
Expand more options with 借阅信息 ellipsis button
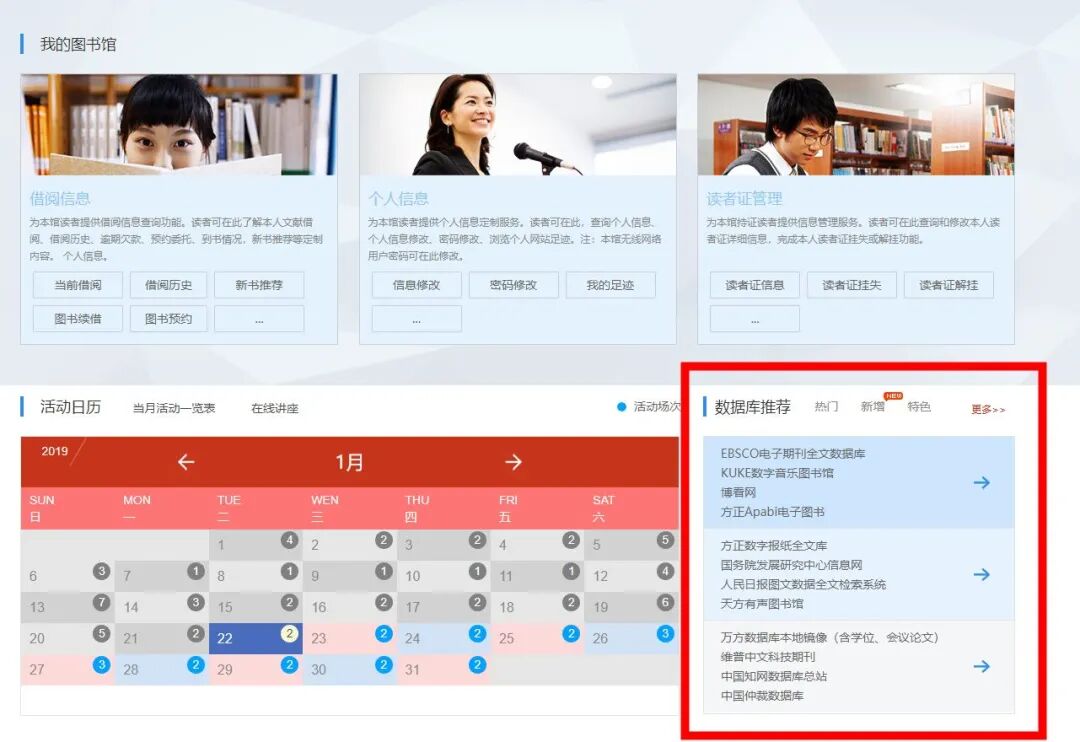pos(259,317)
